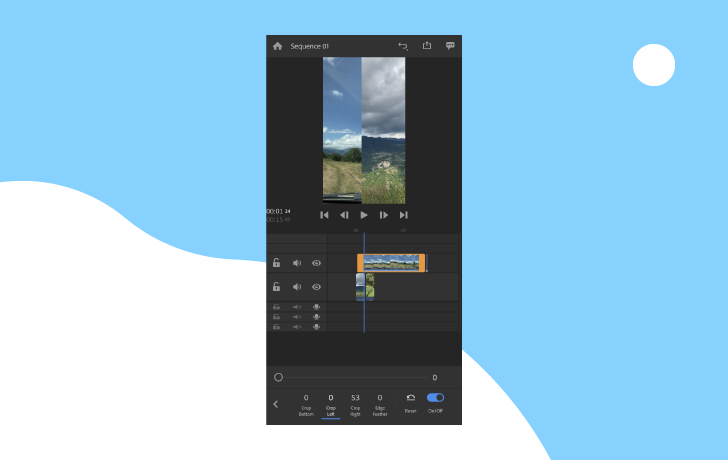
Task: Lock the third audio track
Action: [x=276, y=327]
